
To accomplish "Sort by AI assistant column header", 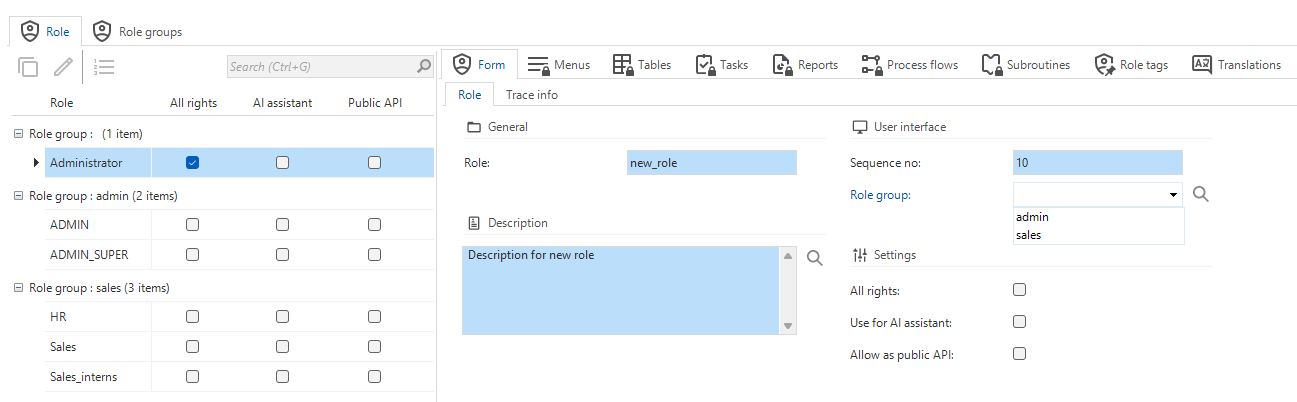I will click(283, 103).
